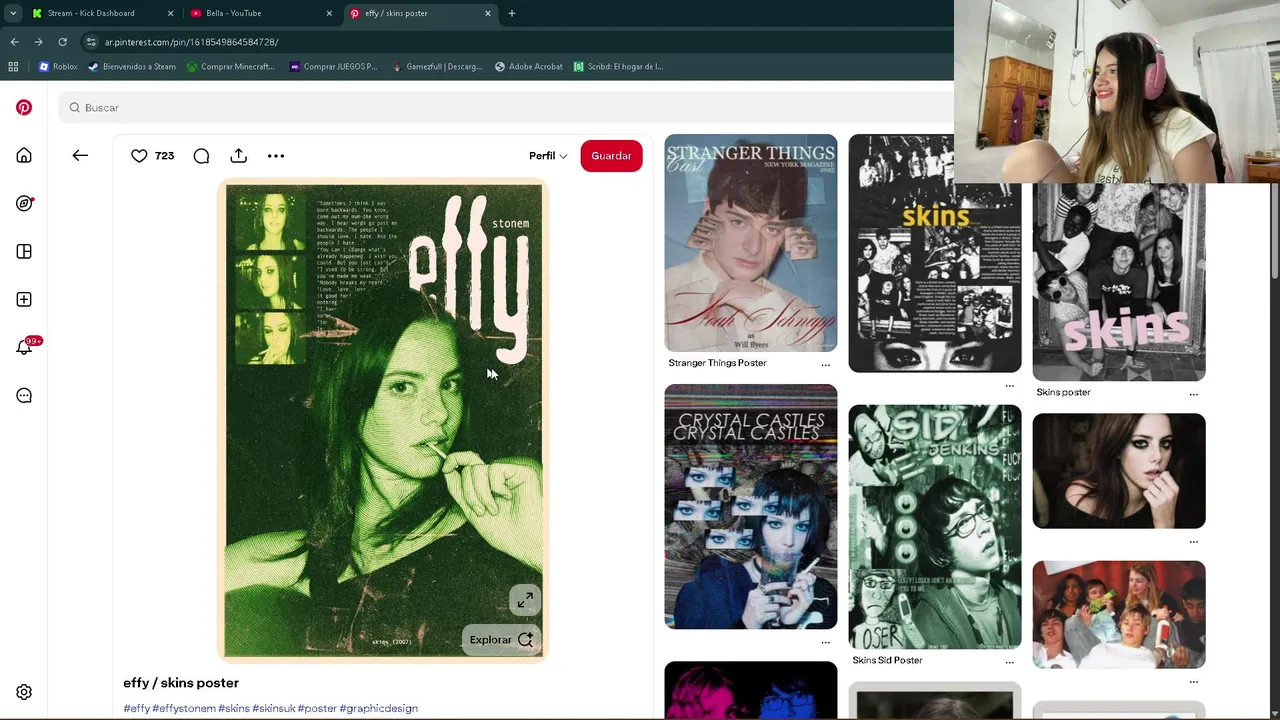The image size is (1280, 720).
Task: Like the pin with heart icon
Action: [139, 155]
